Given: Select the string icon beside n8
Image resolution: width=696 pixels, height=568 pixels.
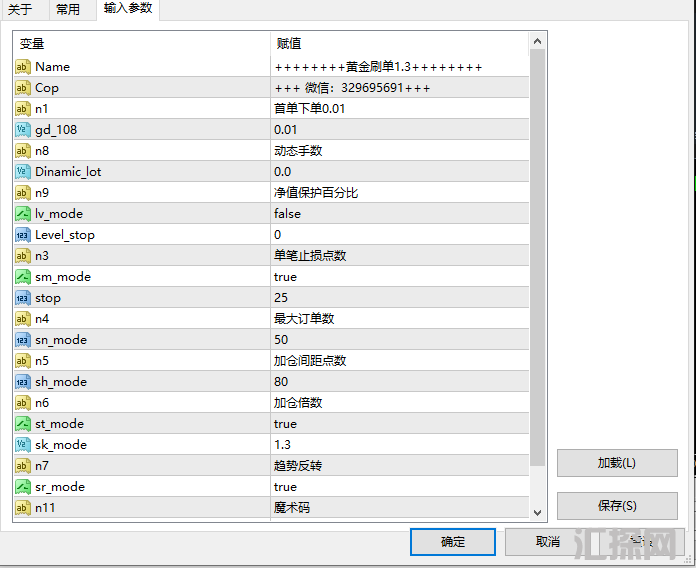Looking at the screenshot, I should coord(23,151).
